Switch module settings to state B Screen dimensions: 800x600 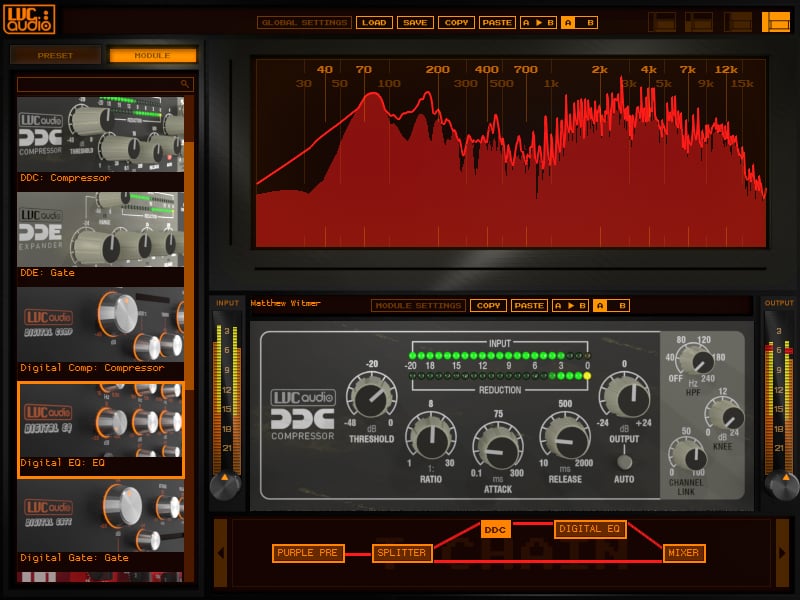[621, 306]
